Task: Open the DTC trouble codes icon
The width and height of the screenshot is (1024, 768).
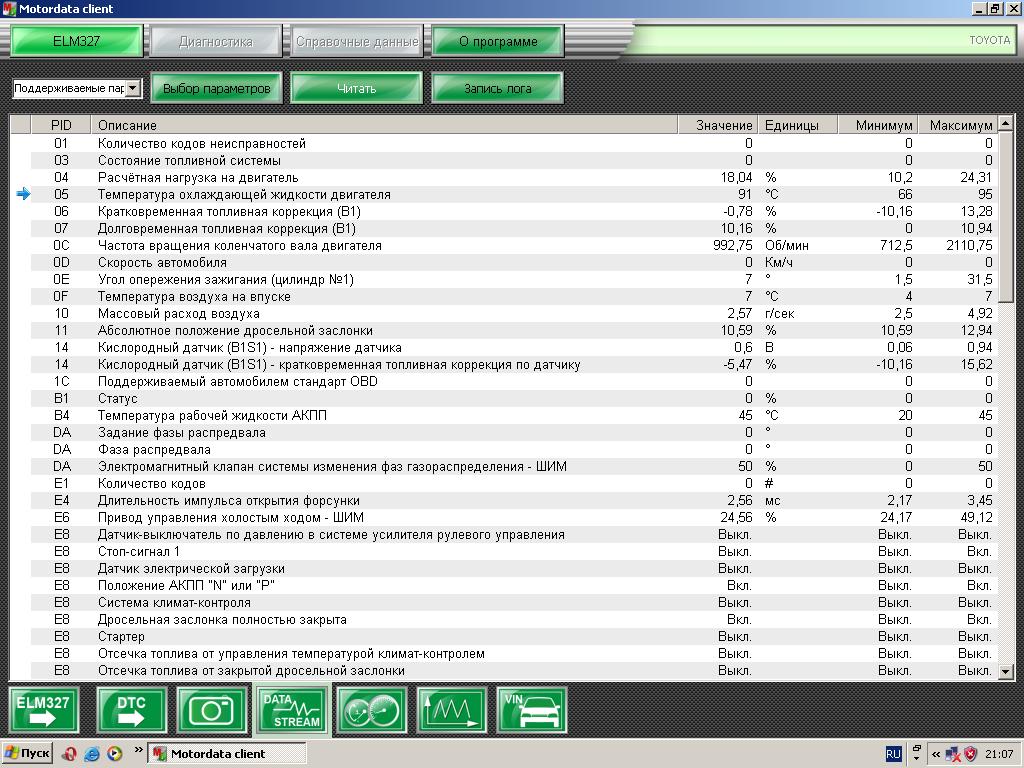Action: coord(131,710)
